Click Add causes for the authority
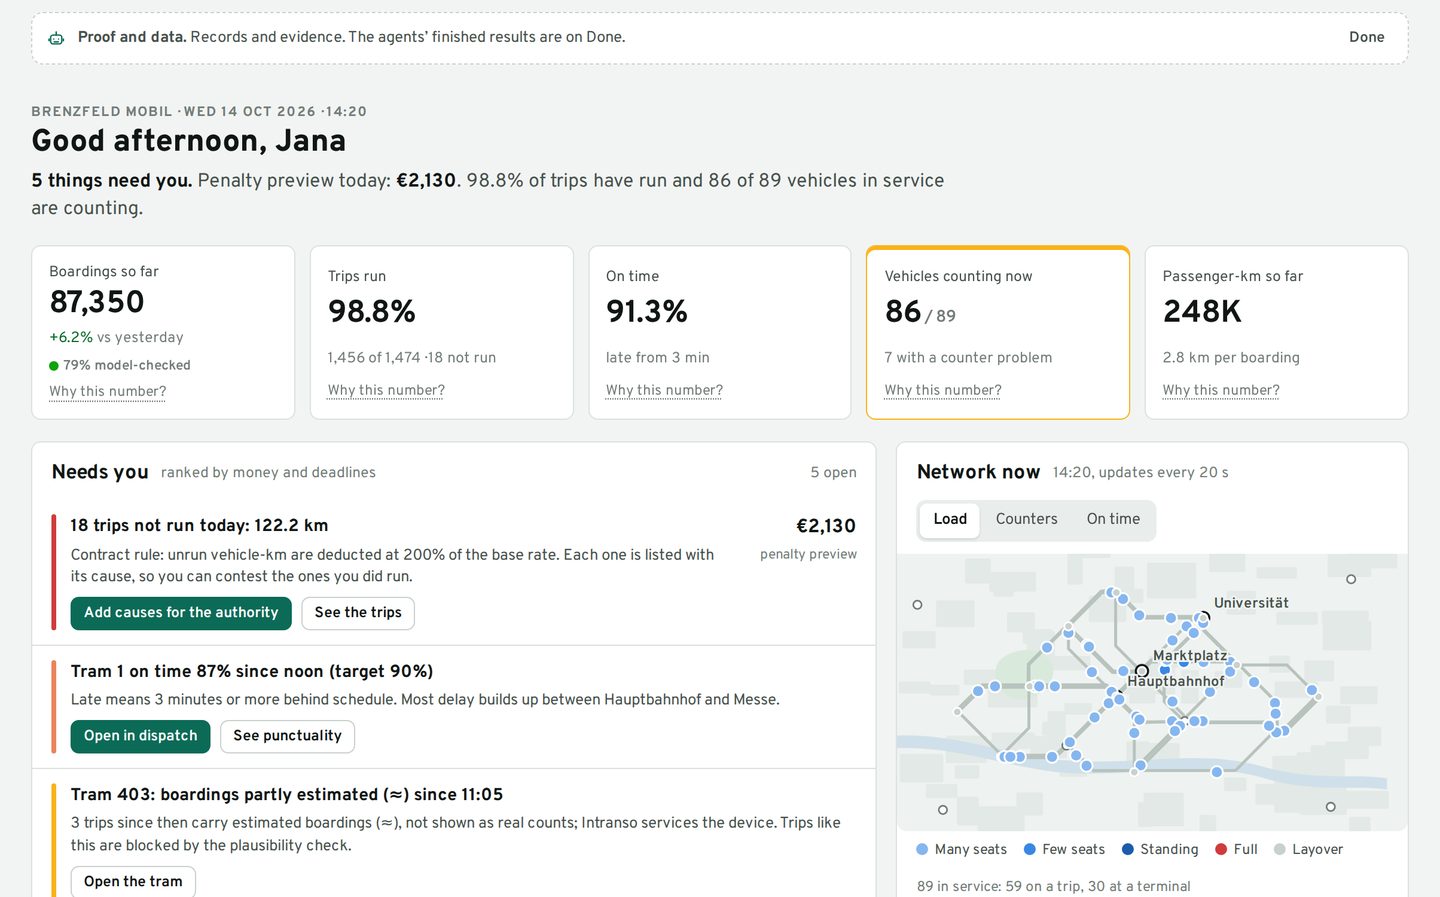This screenshot has height=897, width=1440. (x=181, y=613)
